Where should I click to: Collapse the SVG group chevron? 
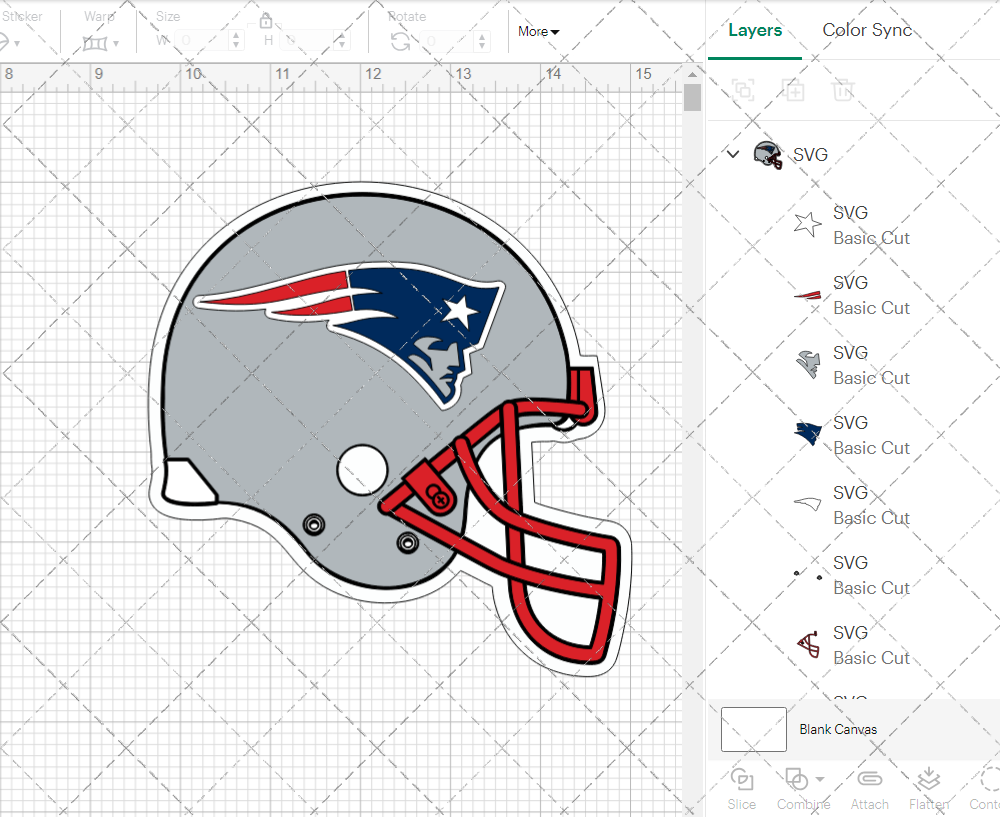pyautogui.click(x=733, y=154)
